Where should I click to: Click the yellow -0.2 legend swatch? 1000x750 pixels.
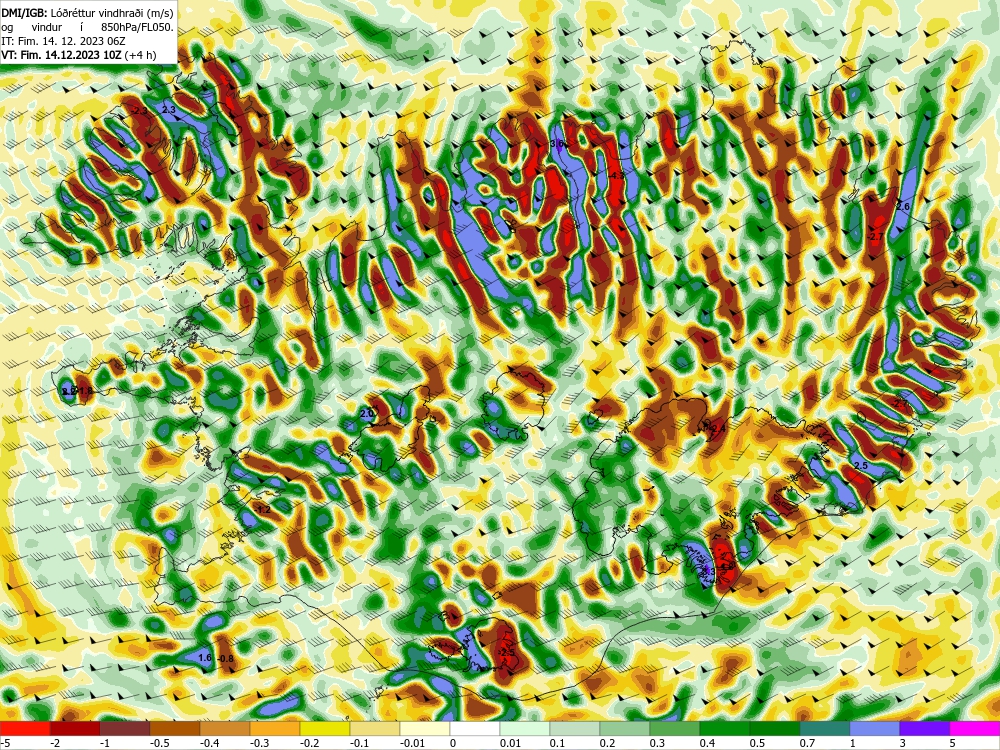325,728
